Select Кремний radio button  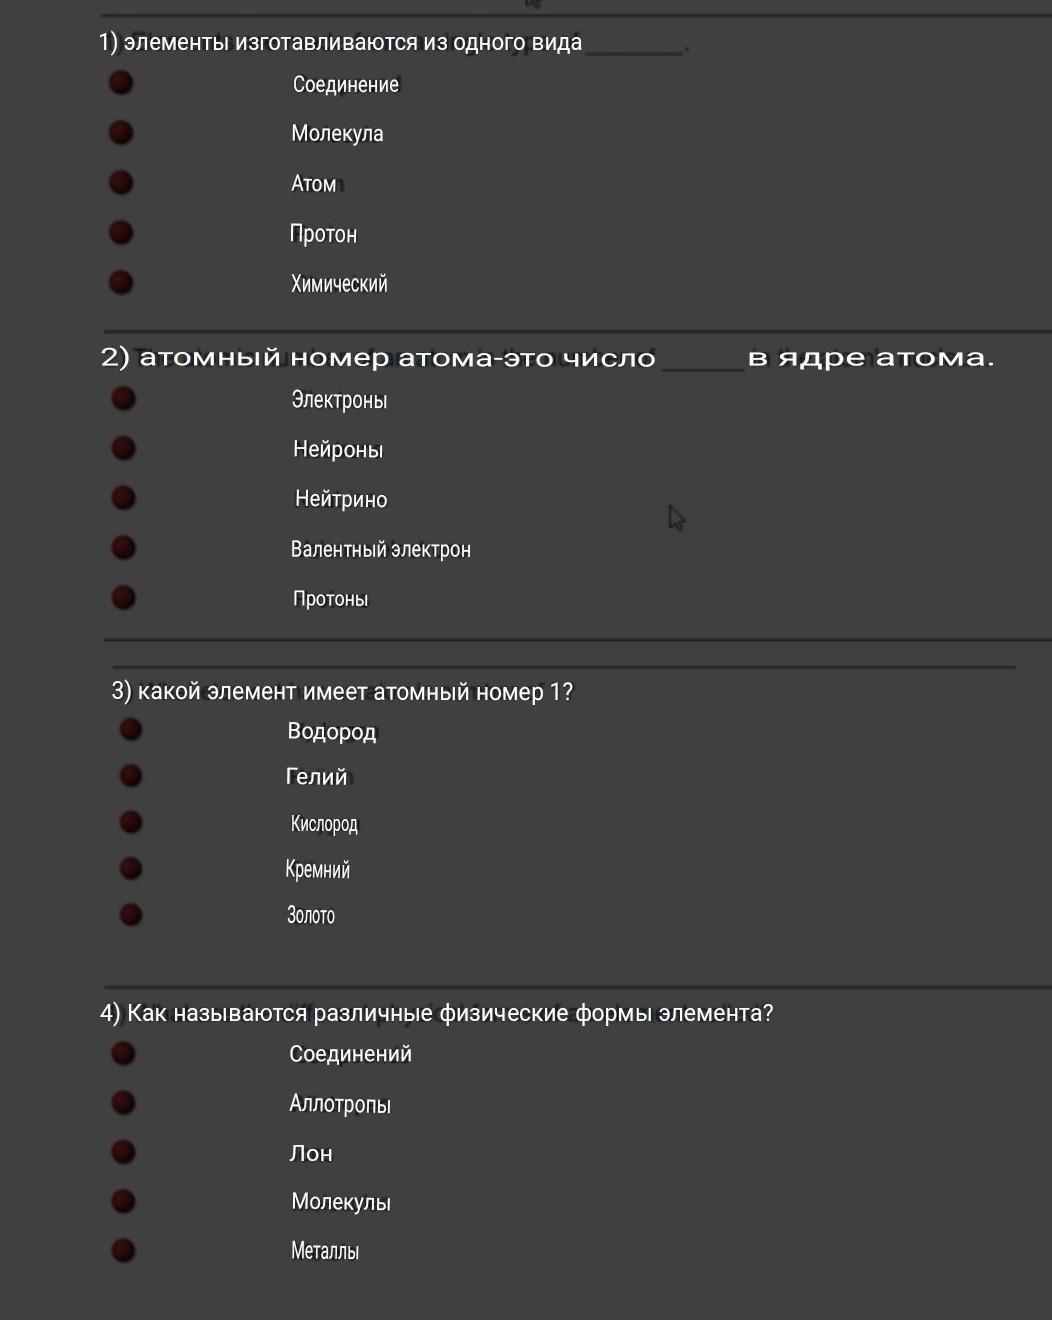point(130,867)
